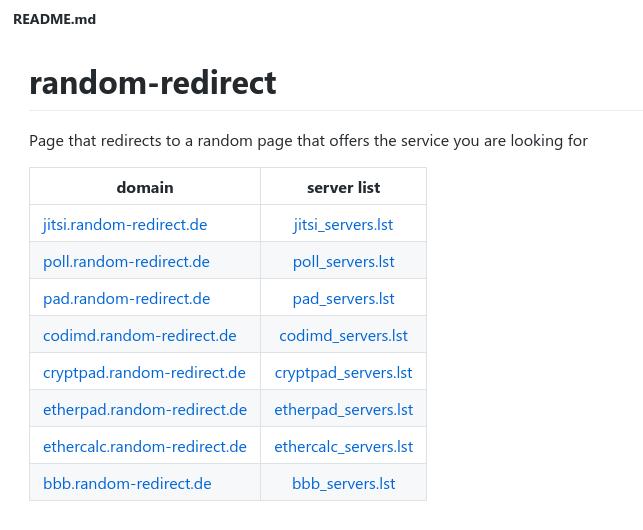The image size is (643, 530).
Task: View the pad_servers.lst file
Action: (344, 299)
